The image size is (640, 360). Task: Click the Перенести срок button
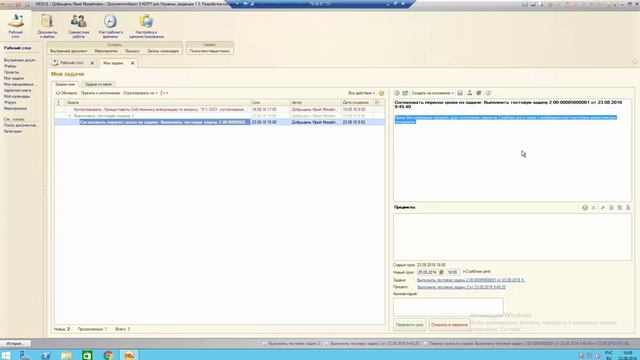point(410,325)
